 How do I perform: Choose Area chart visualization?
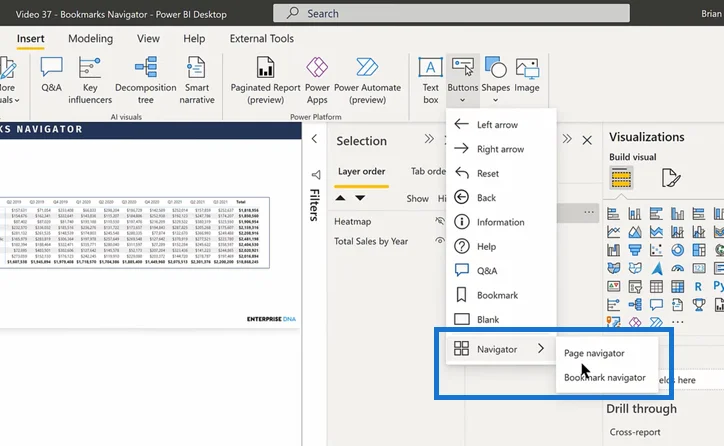click(634, 231)
